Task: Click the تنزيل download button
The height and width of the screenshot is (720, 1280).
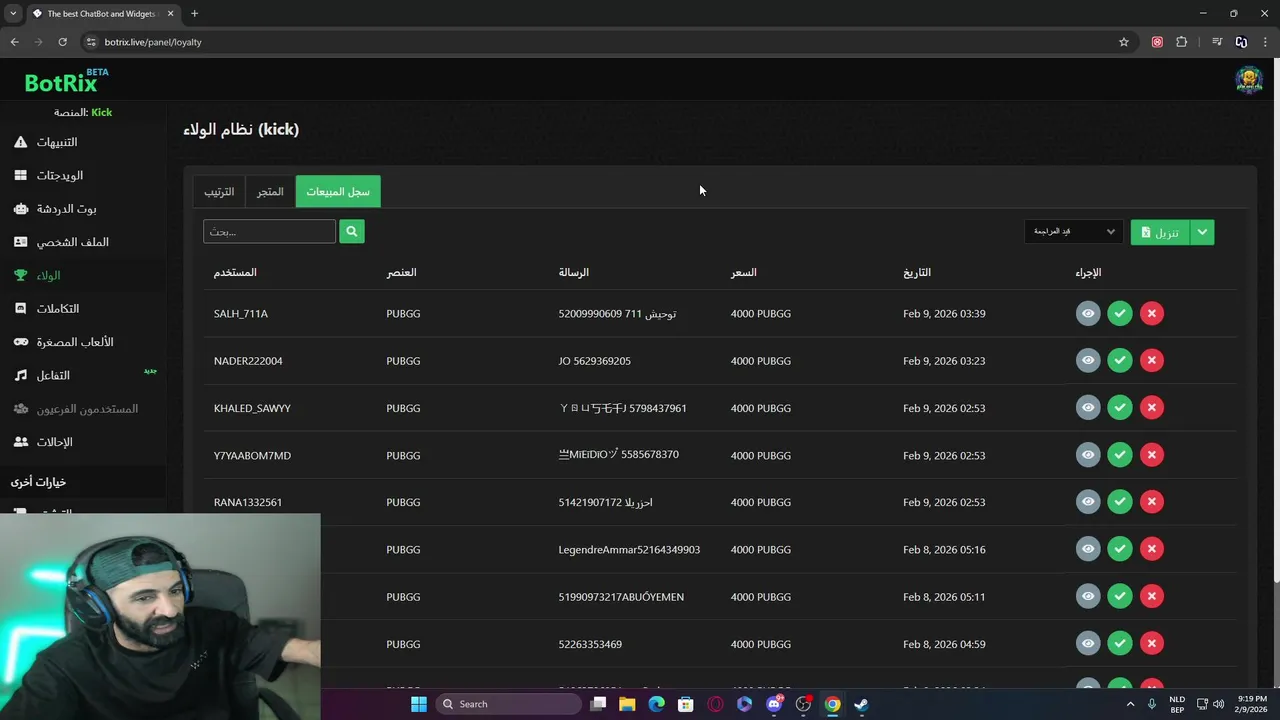Action: click(x=1160, y=232)
